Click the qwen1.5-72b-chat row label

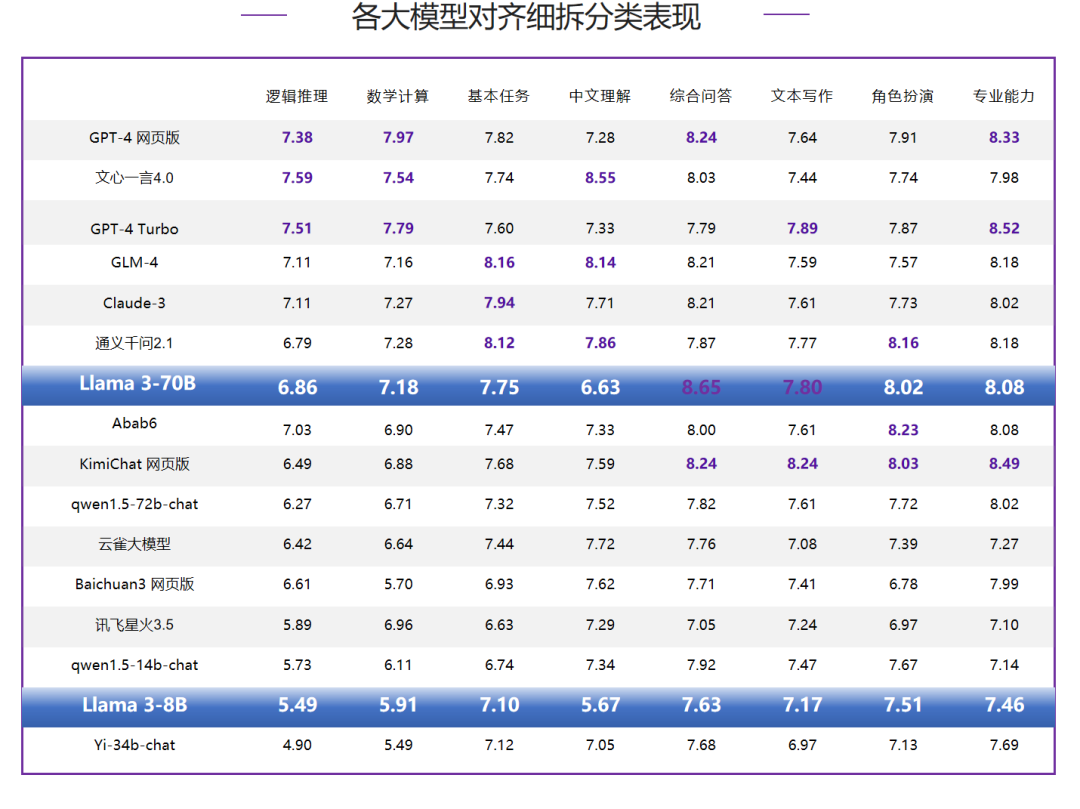point(134,505)
